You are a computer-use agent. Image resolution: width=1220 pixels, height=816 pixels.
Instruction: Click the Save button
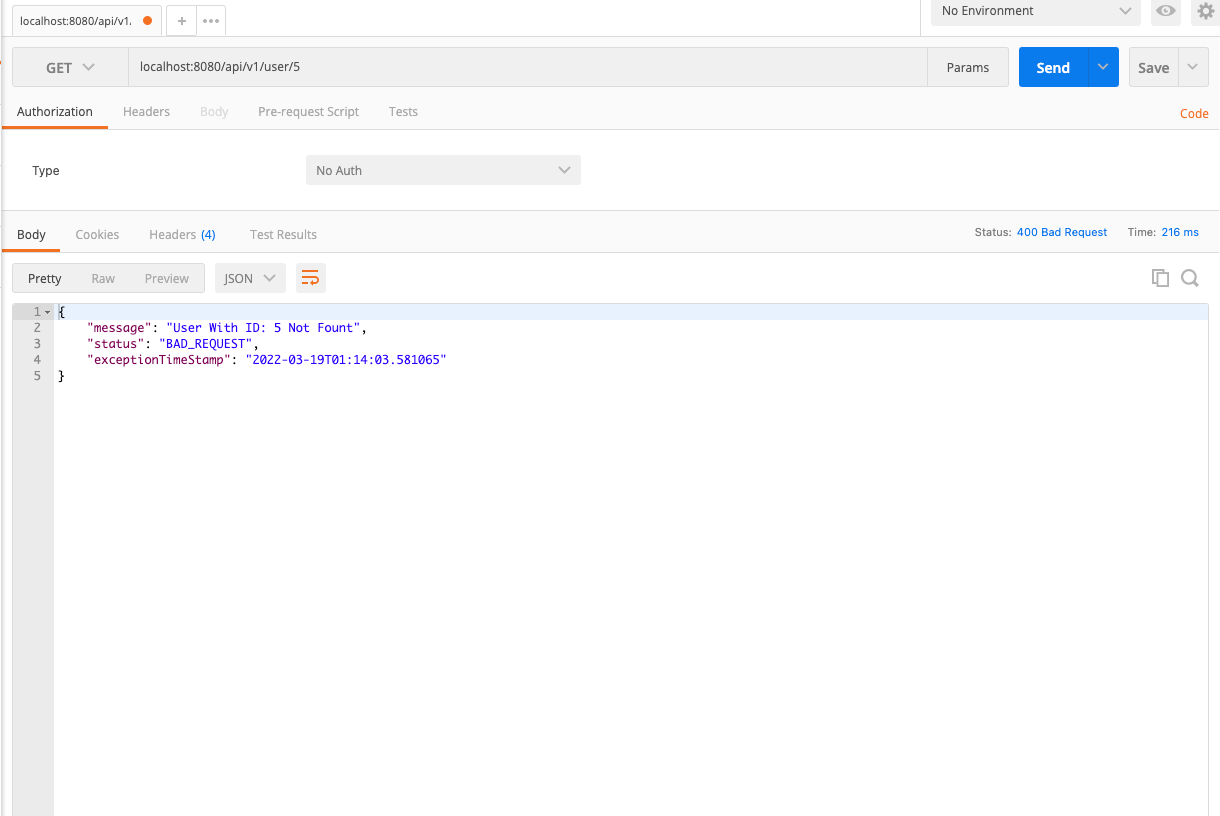(x=1153, y=67)
